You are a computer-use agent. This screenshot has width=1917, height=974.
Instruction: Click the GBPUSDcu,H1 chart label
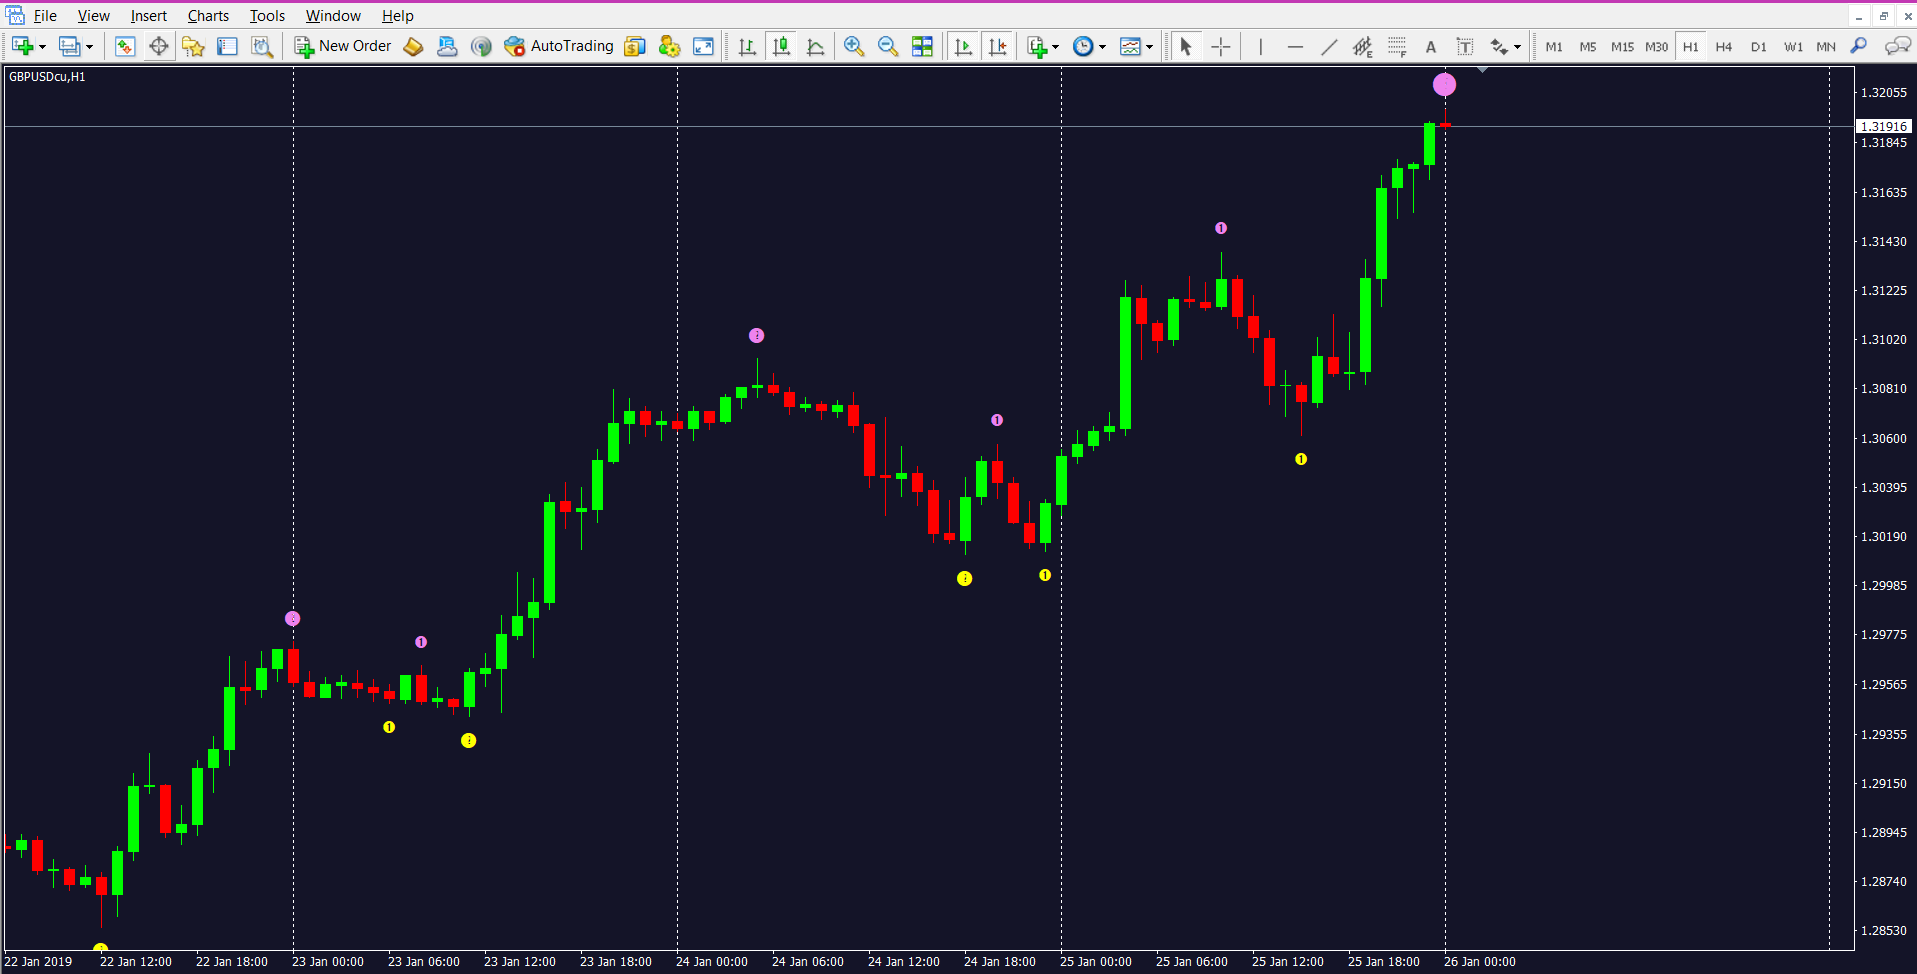pos(47,77)
